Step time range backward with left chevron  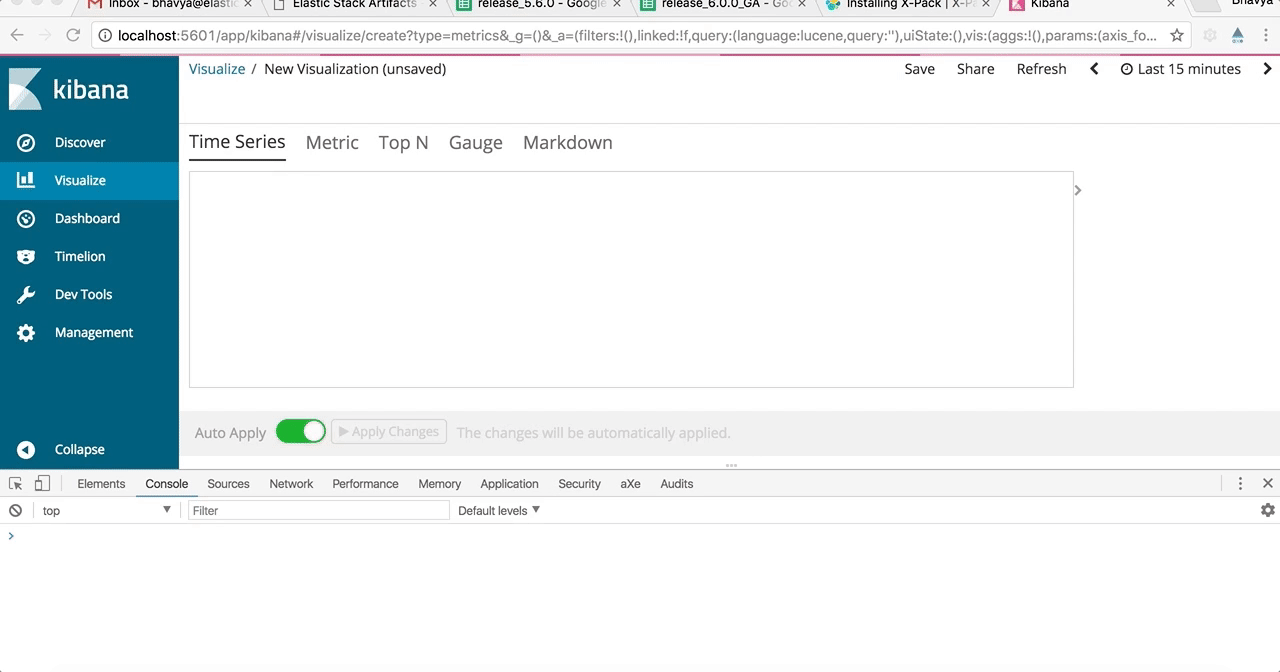click(1094, 69)
